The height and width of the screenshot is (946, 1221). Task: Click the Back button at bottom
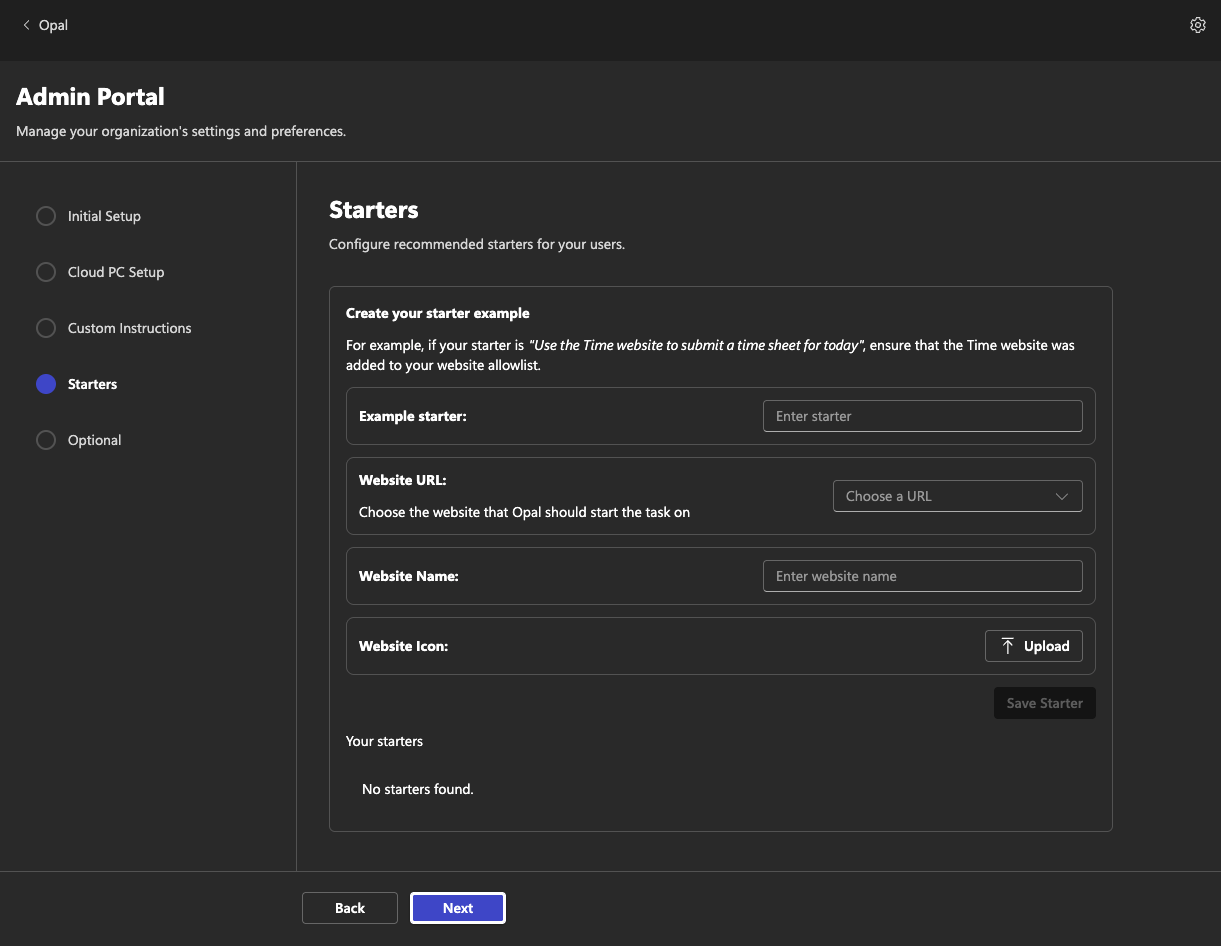(x=350, y=908)
